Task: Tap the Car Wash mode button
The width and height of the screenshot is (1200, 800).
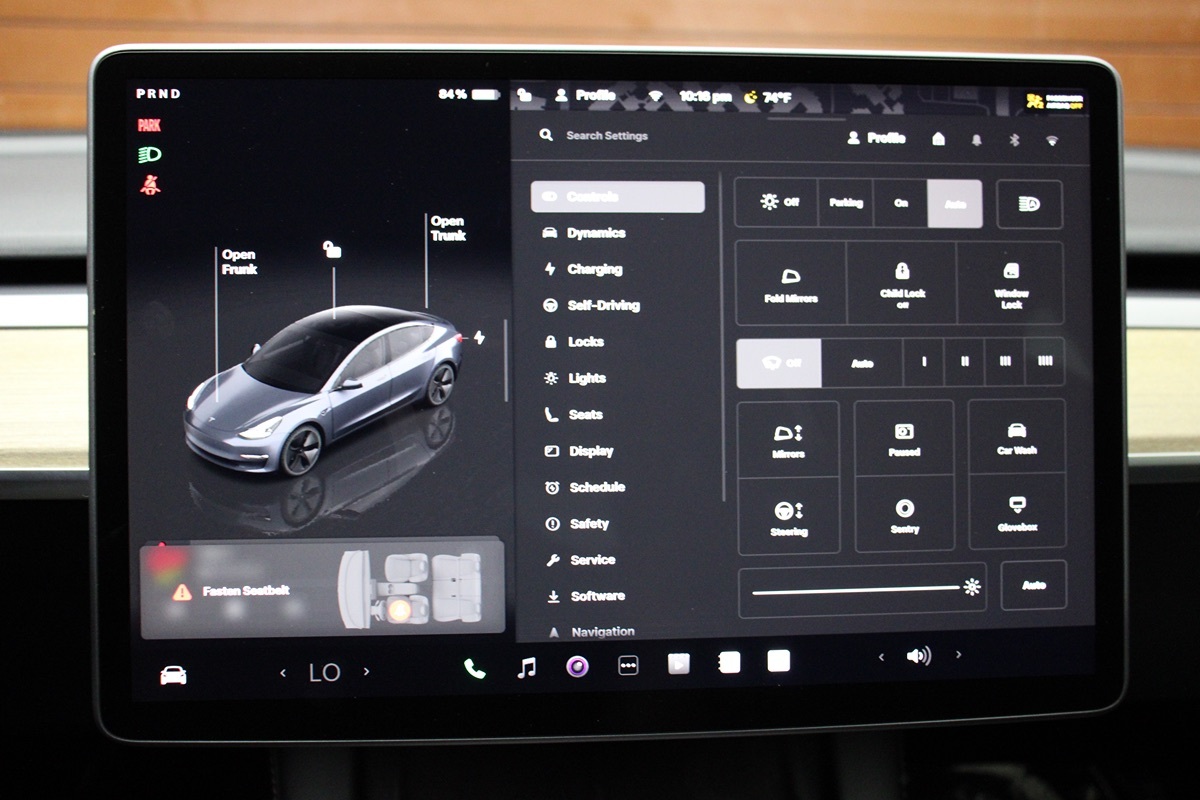Action: (x=1017, y=437)
